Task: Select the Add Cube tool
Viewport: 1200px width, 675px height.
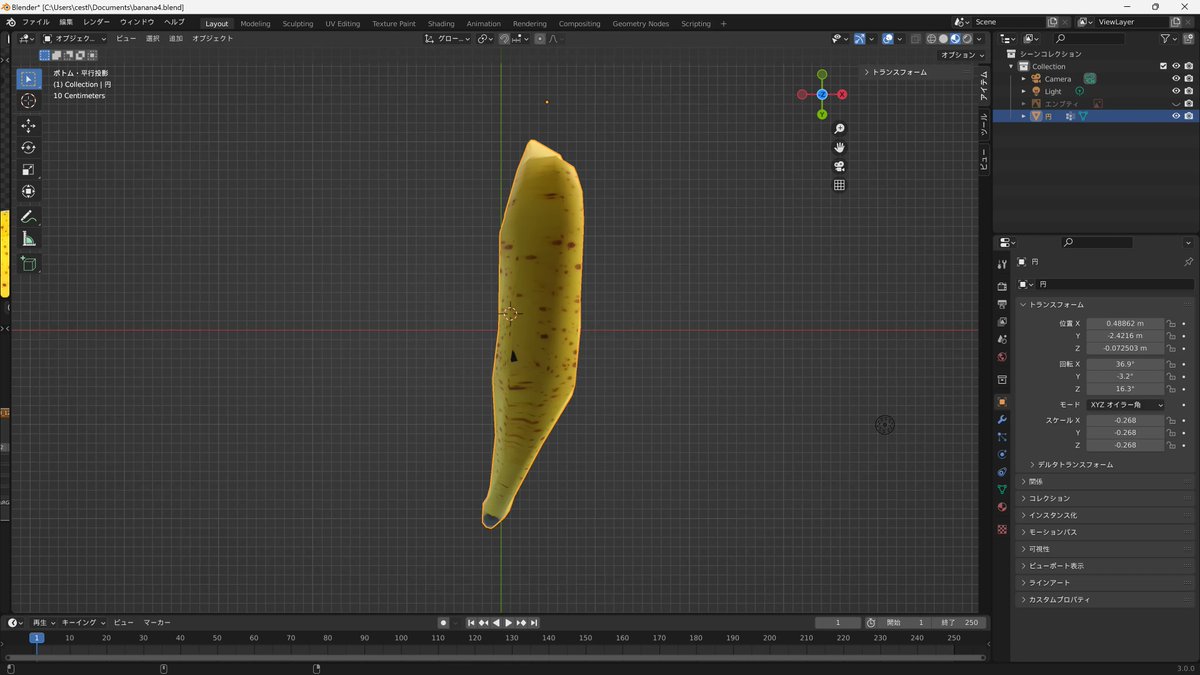Action: point(28,264)
